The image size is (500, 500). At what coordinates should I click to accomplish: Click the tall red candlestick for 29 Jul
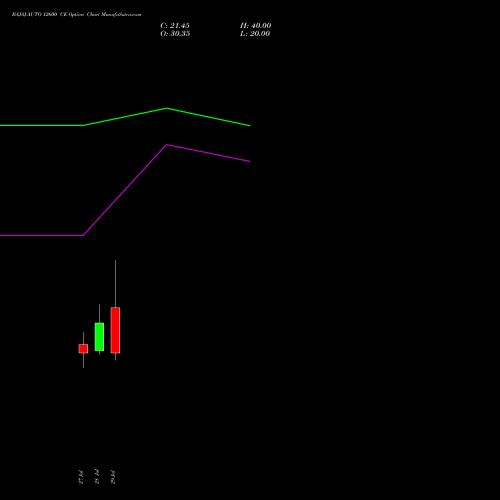click(115, 330)
